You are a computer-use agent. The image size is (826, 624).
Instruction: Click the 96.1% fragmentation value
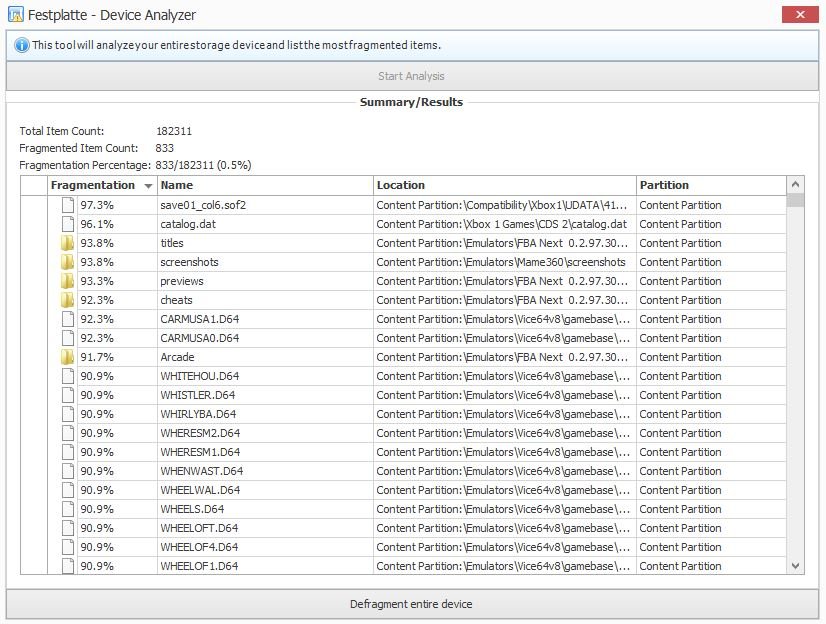(97, 224)
